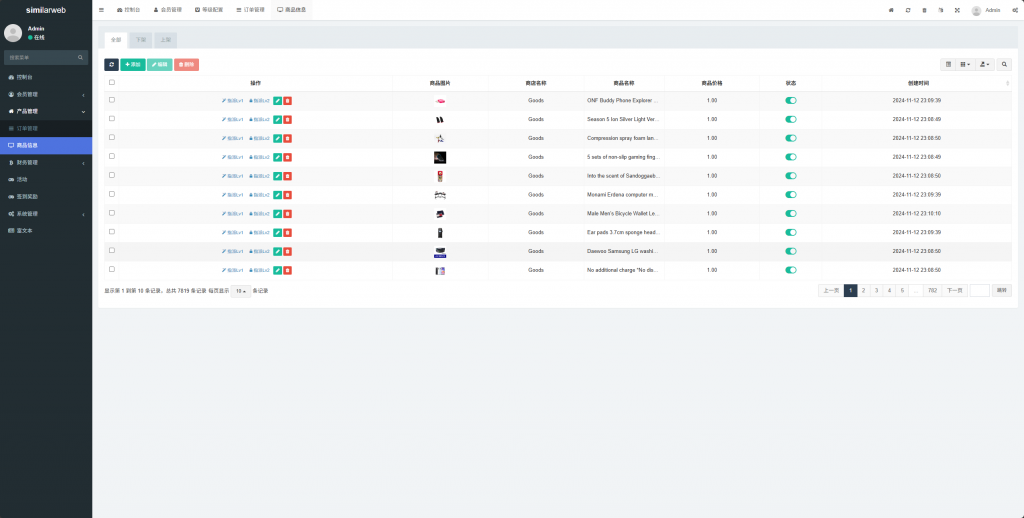Click the hamburger menu icon to collapse sidebar

coord(101,10)
